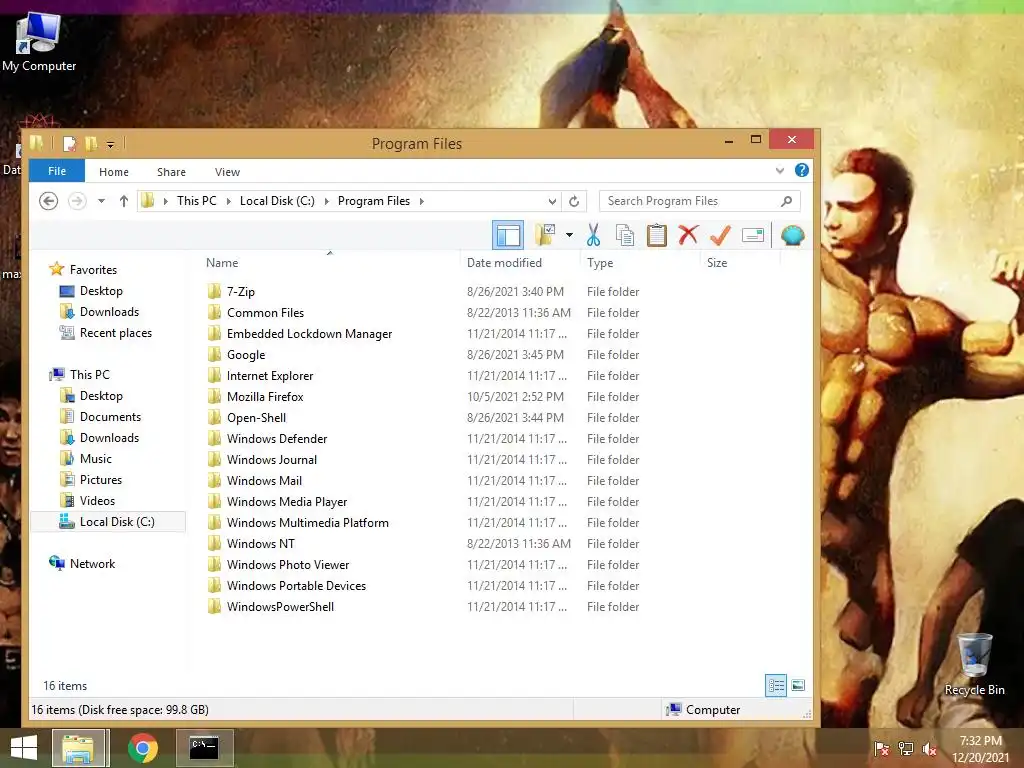This screenshot has width=1024, height=768.
Task: Open Recent places in Favorites
Action: [116, 333]
